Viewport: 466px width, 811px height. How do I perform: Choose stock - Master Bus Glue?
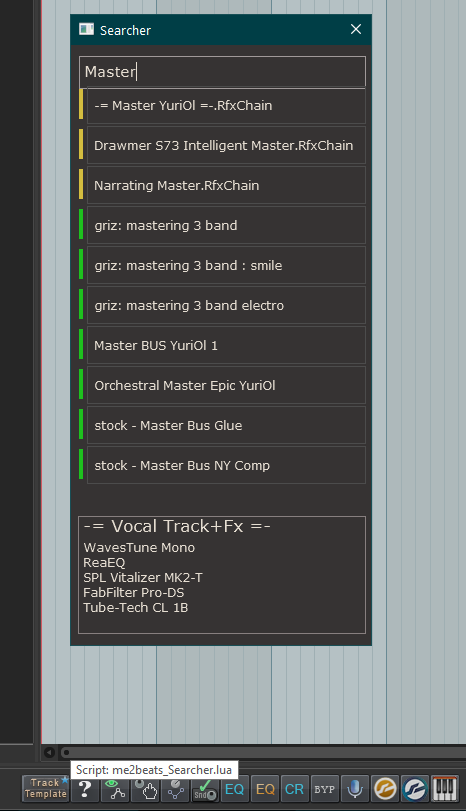click(x=226, y=425)
